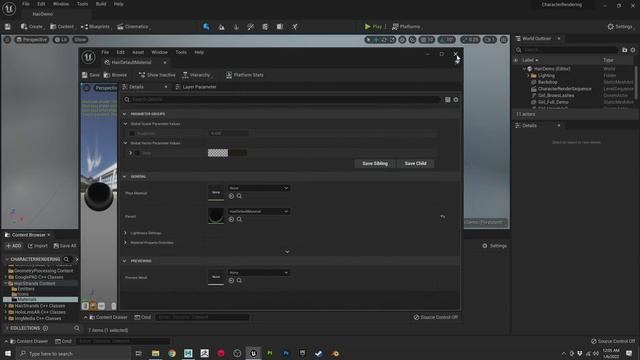This screenshot has height=360, width=640.
Task: Click the Save Child button
Action: click(416, 164)
